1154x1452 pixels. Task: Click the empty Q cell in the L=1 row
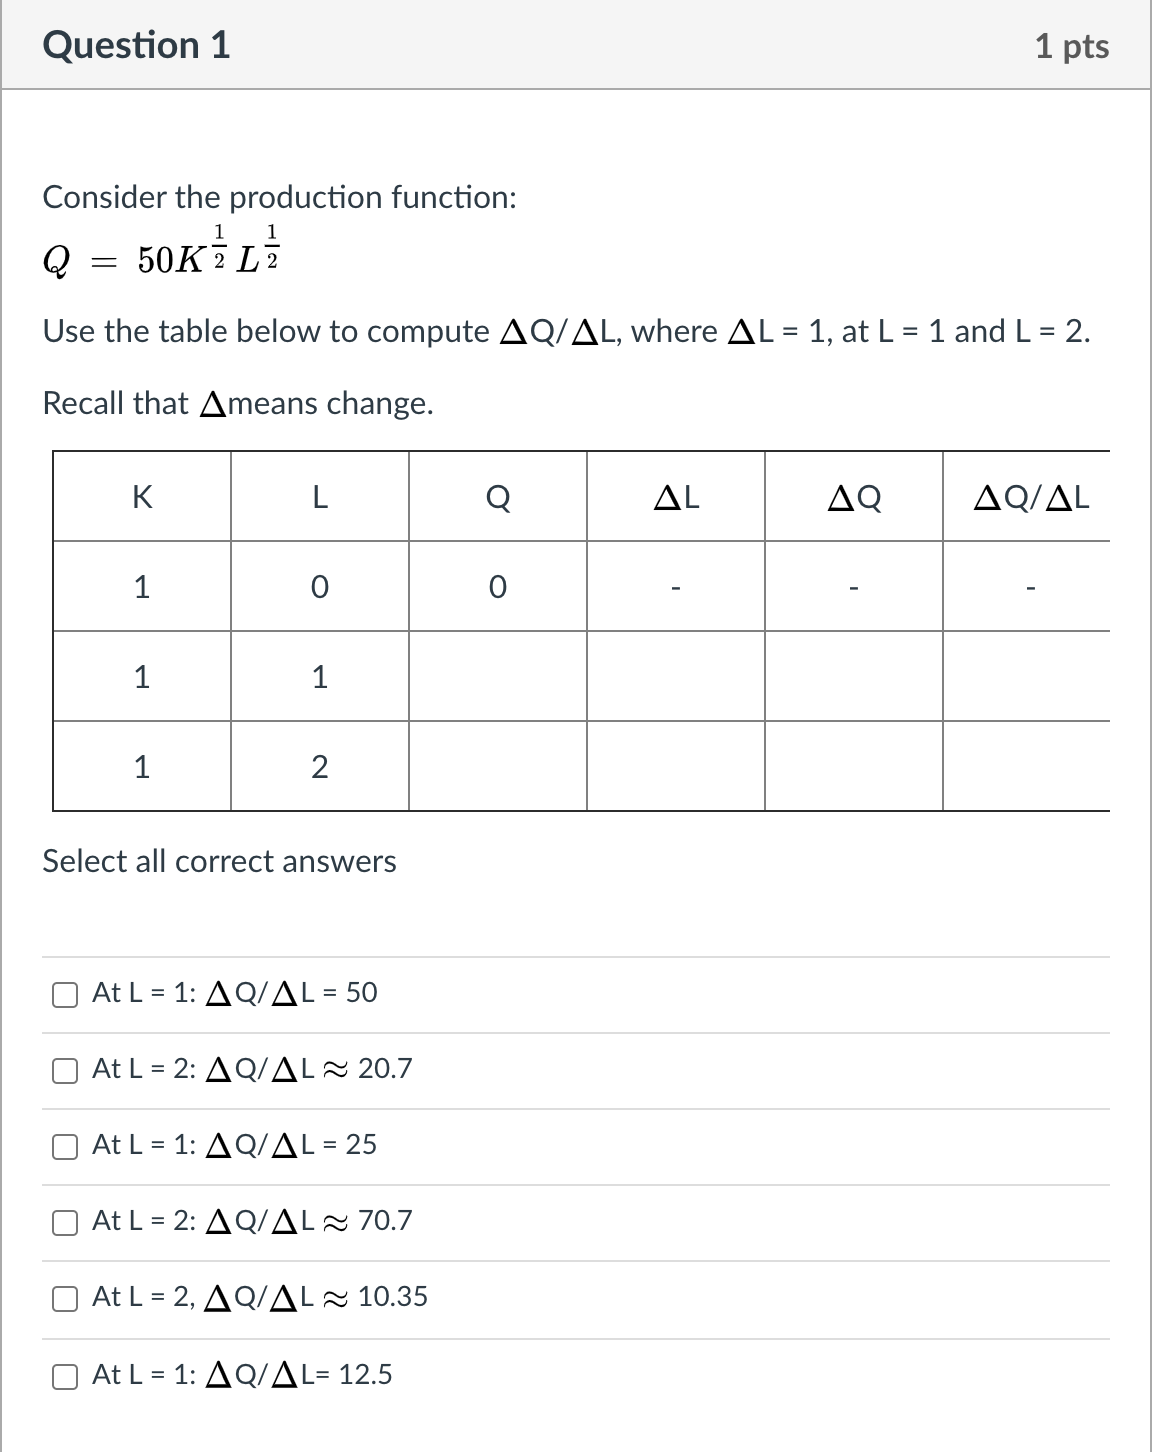click(x=497, y=678)
